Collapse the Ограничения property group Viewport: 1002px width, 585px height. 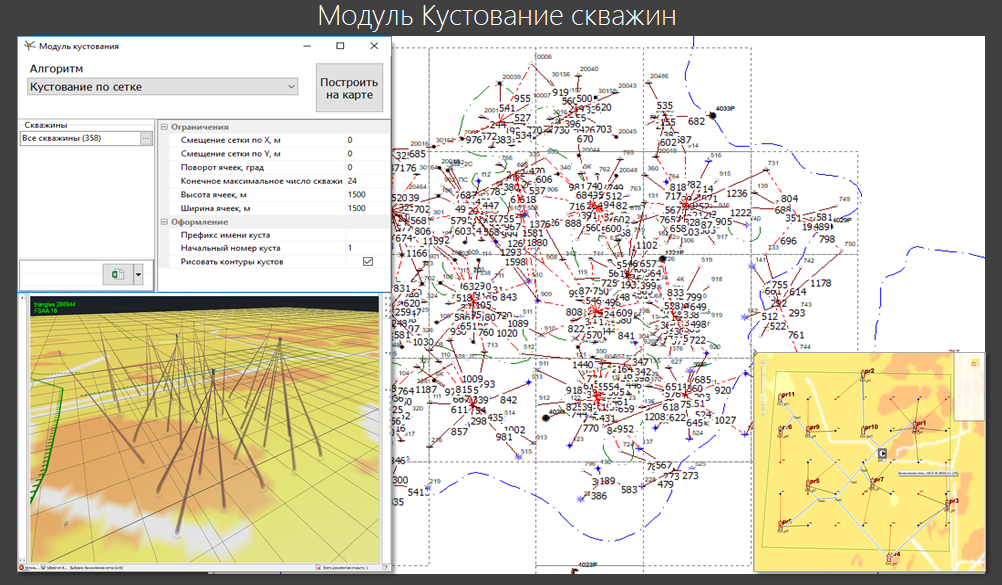(164, 127)
